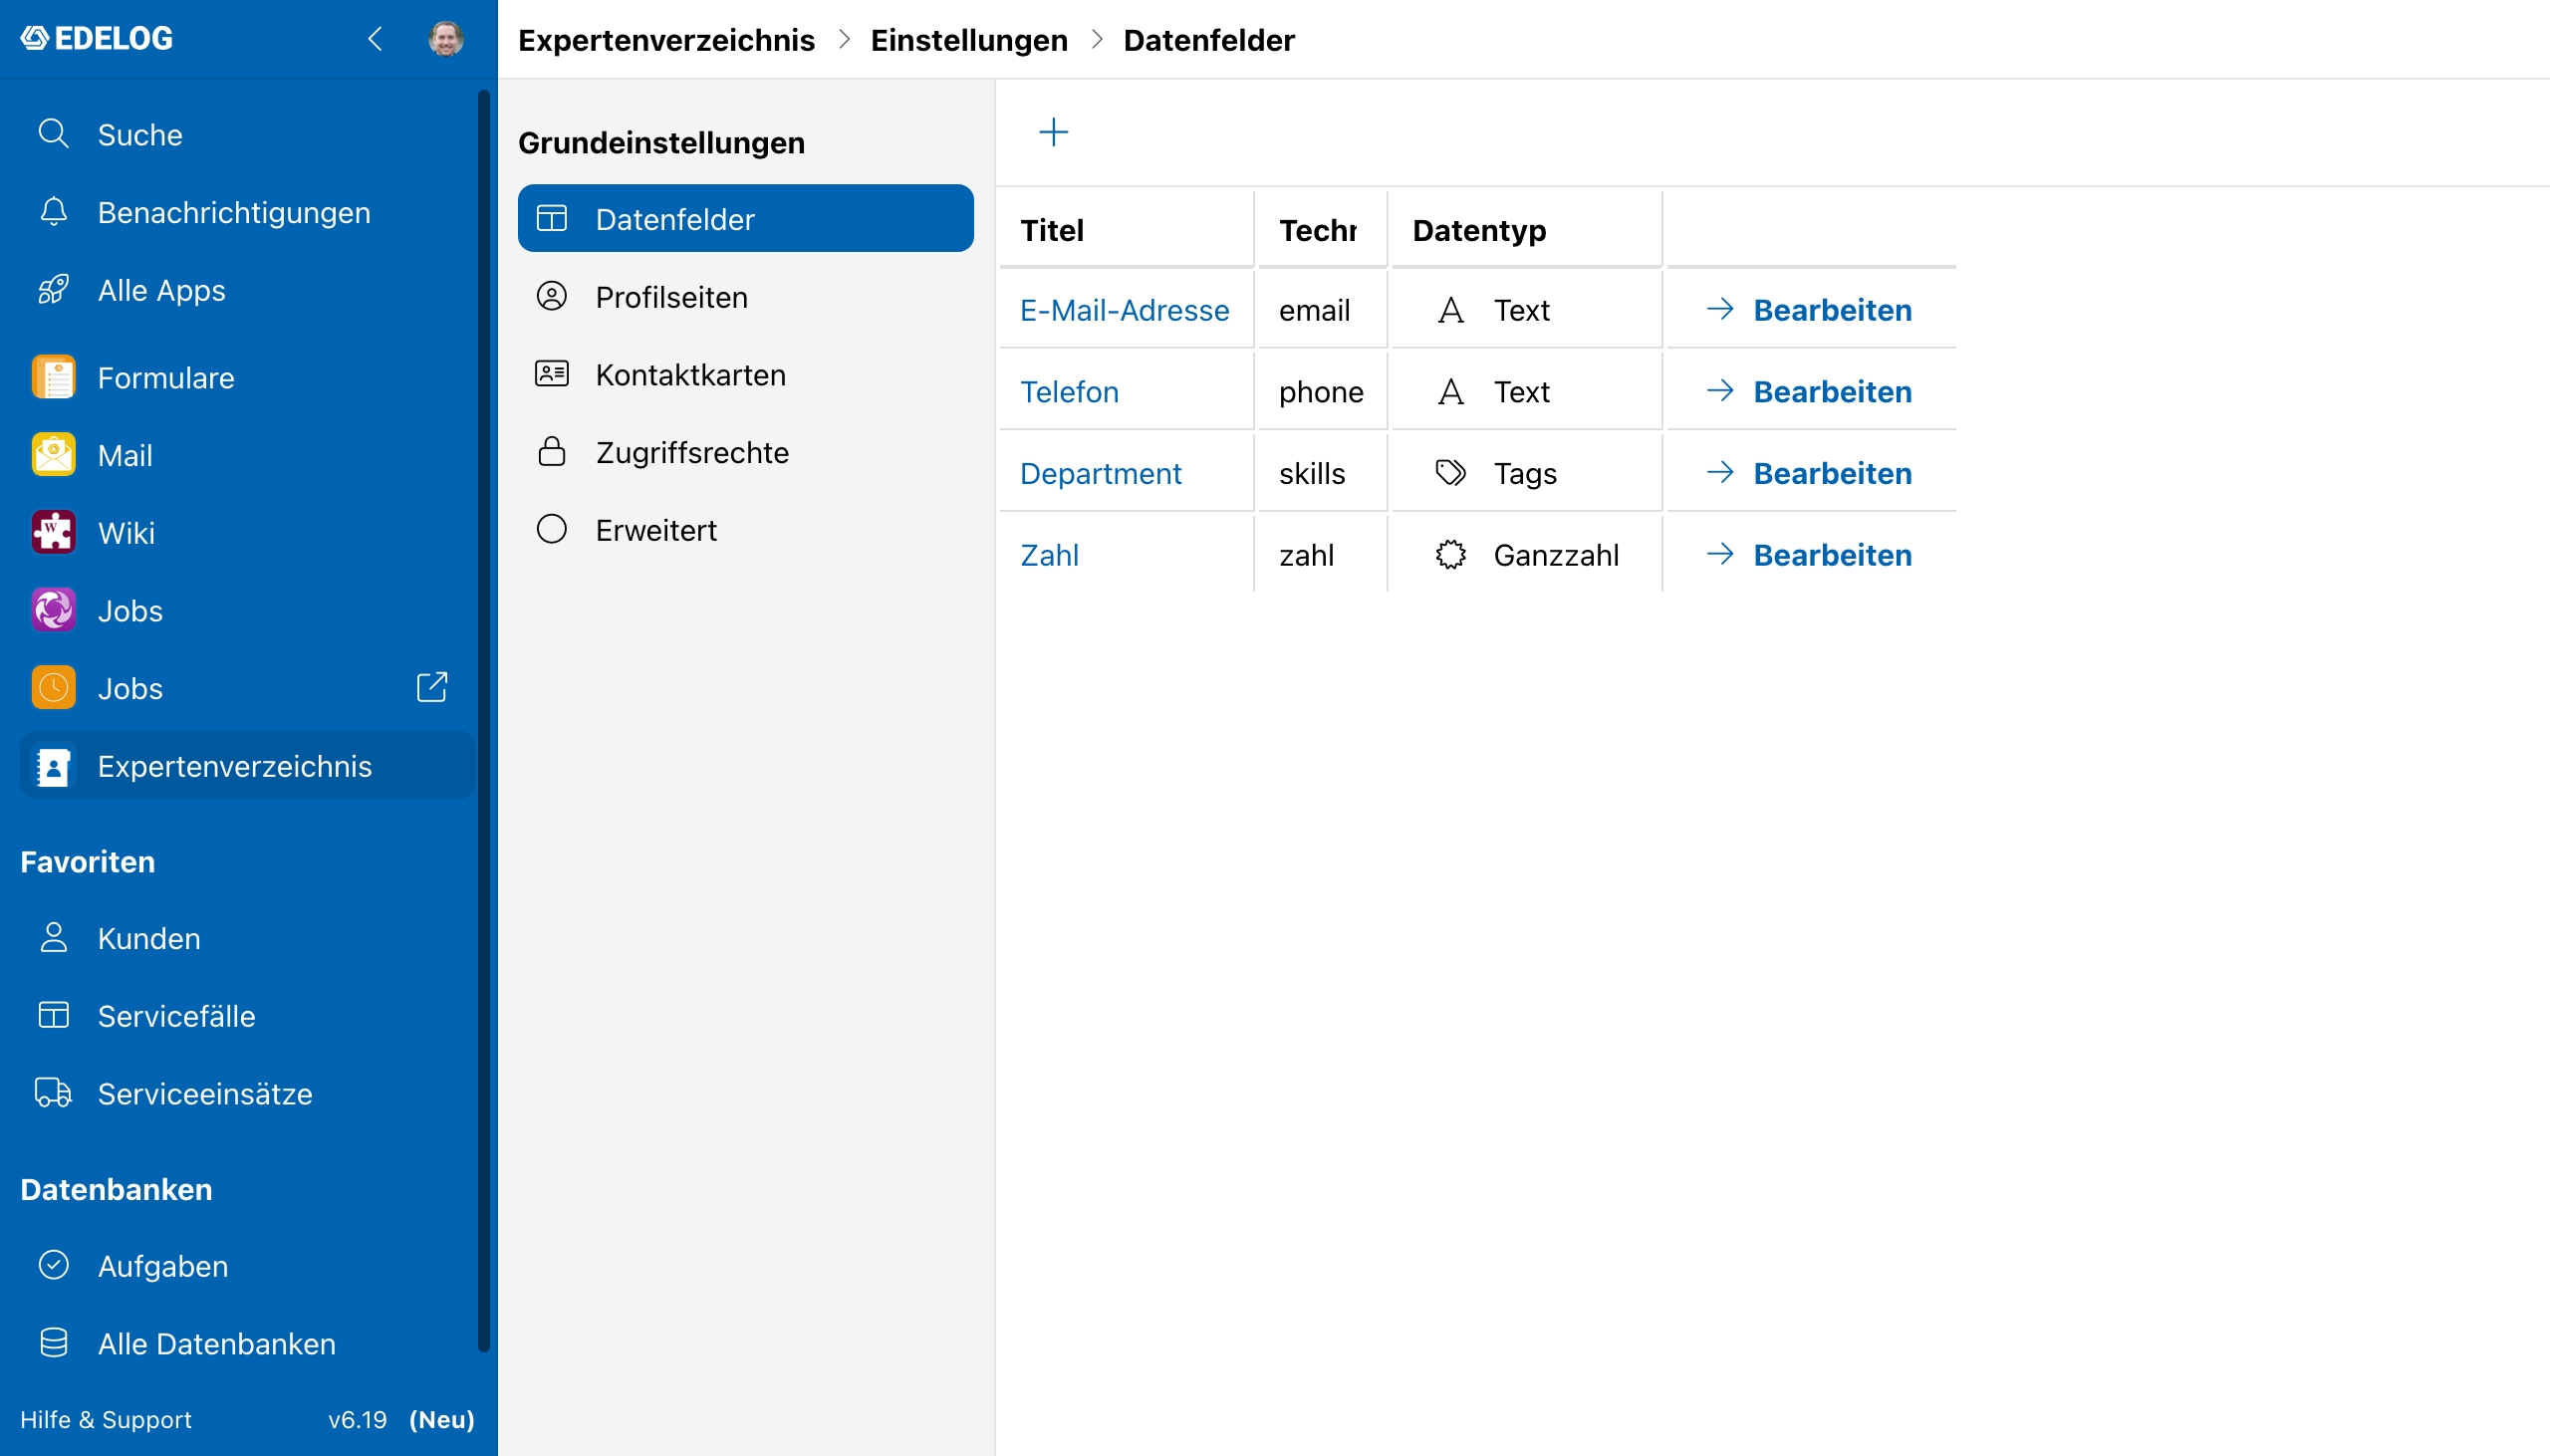This screenshot has height=1456, width=2550.
Task: Launch the purple Jobs app
Action: [x=248, y=611]
